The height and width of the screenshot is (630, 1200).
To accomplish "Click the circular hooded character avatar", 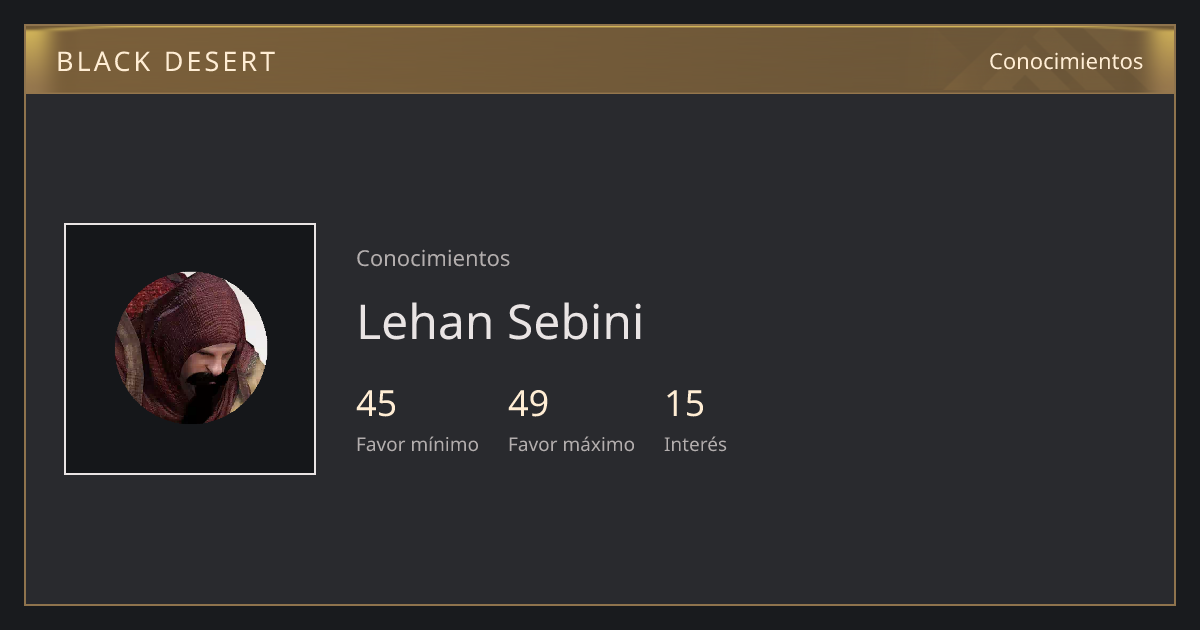I will (x=191, y=348).
